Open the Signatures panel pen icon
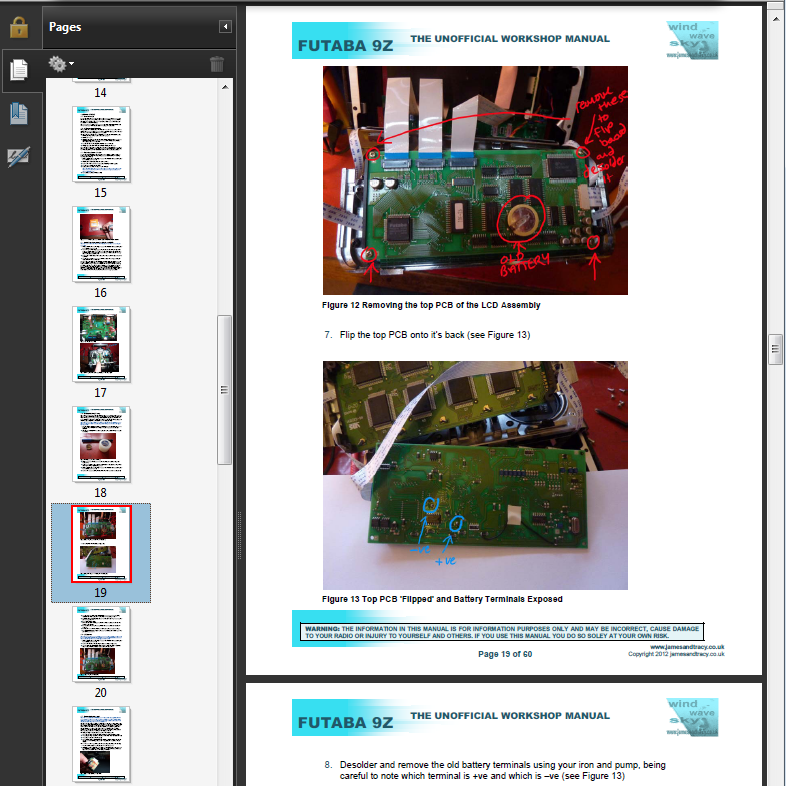The image size is (786, 786). [x=19, y=156]
